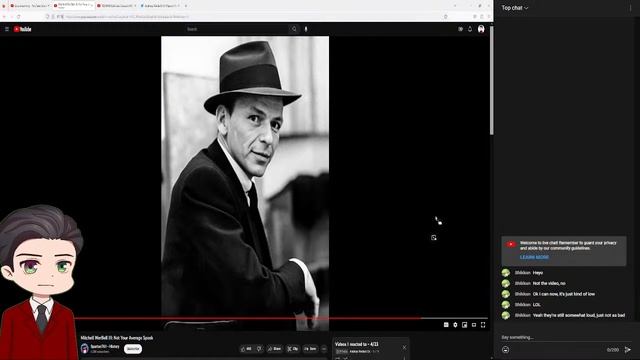640x360 pixels.
Task: Open the notifications bell
Action: coord(470,29)
